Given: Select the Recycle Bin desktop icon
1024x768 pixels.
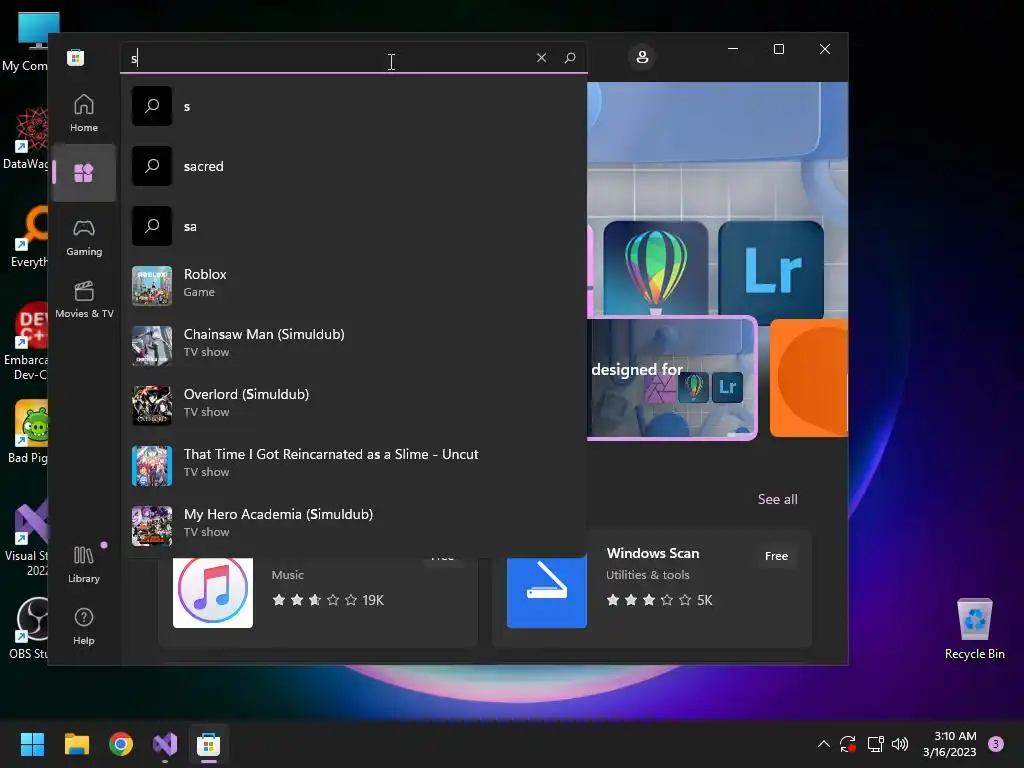Looking at the screenshot, I should pos(974,629).
